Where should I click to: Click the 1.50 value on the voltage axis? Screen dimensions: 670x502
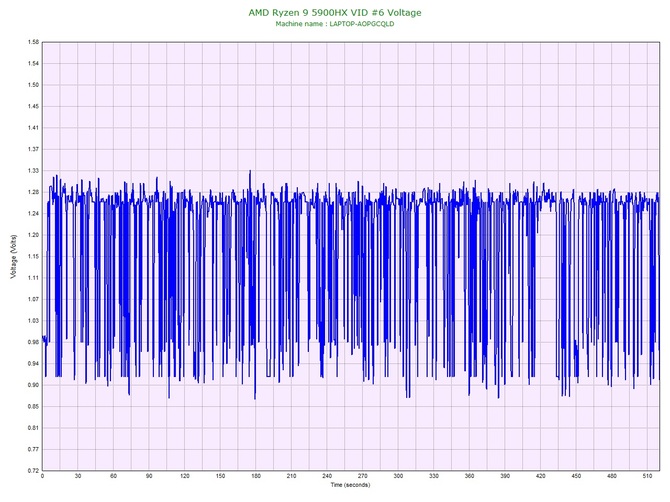pos(33,85)
